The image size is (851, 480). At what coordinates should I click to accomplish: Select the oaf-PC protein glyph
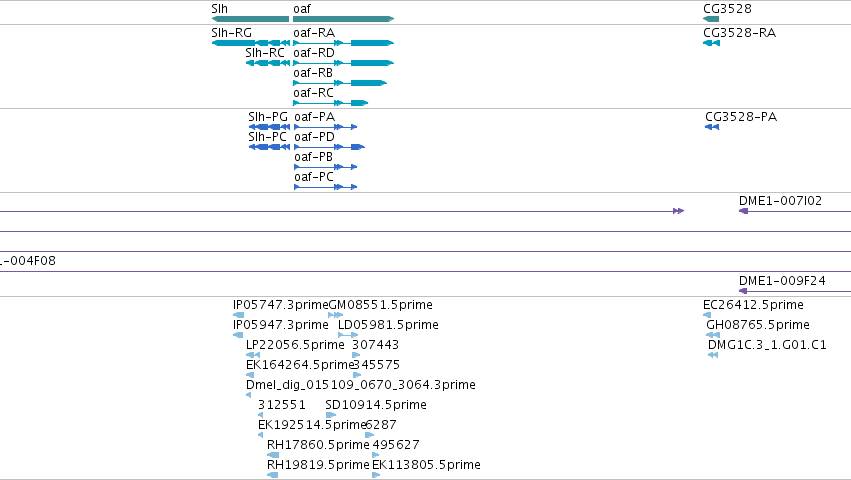tap(326, 187)
